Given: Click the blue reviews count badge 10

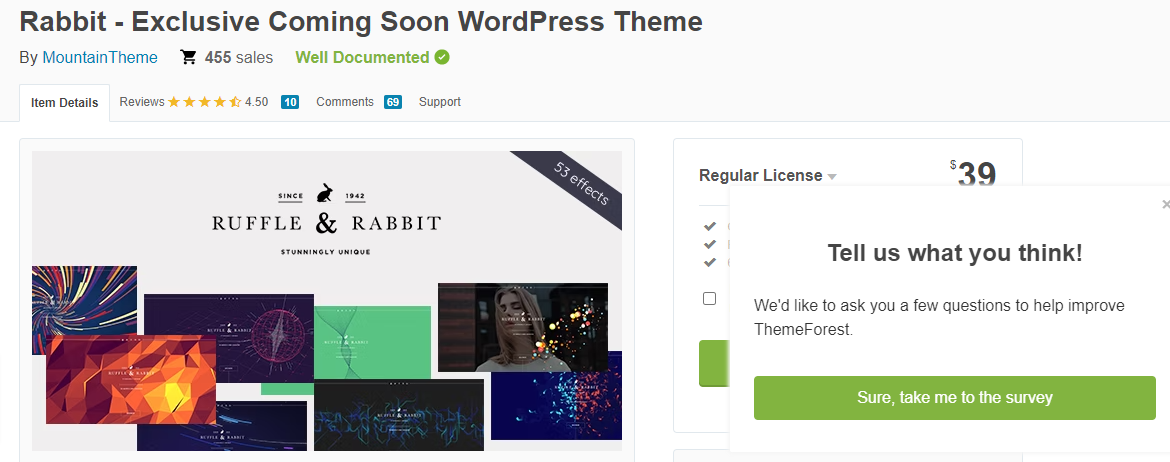Looking at the screenshot, I should pyautogui.click(x=290, y=102).
